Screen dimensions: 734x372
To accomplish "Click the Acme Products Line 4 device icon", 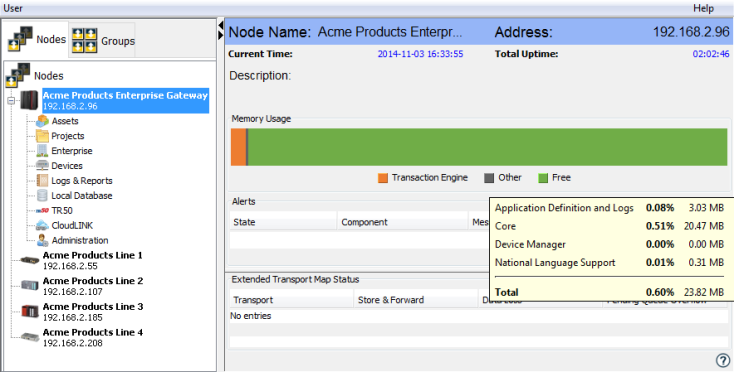I will pyautogui.click(x=30, y=337).
